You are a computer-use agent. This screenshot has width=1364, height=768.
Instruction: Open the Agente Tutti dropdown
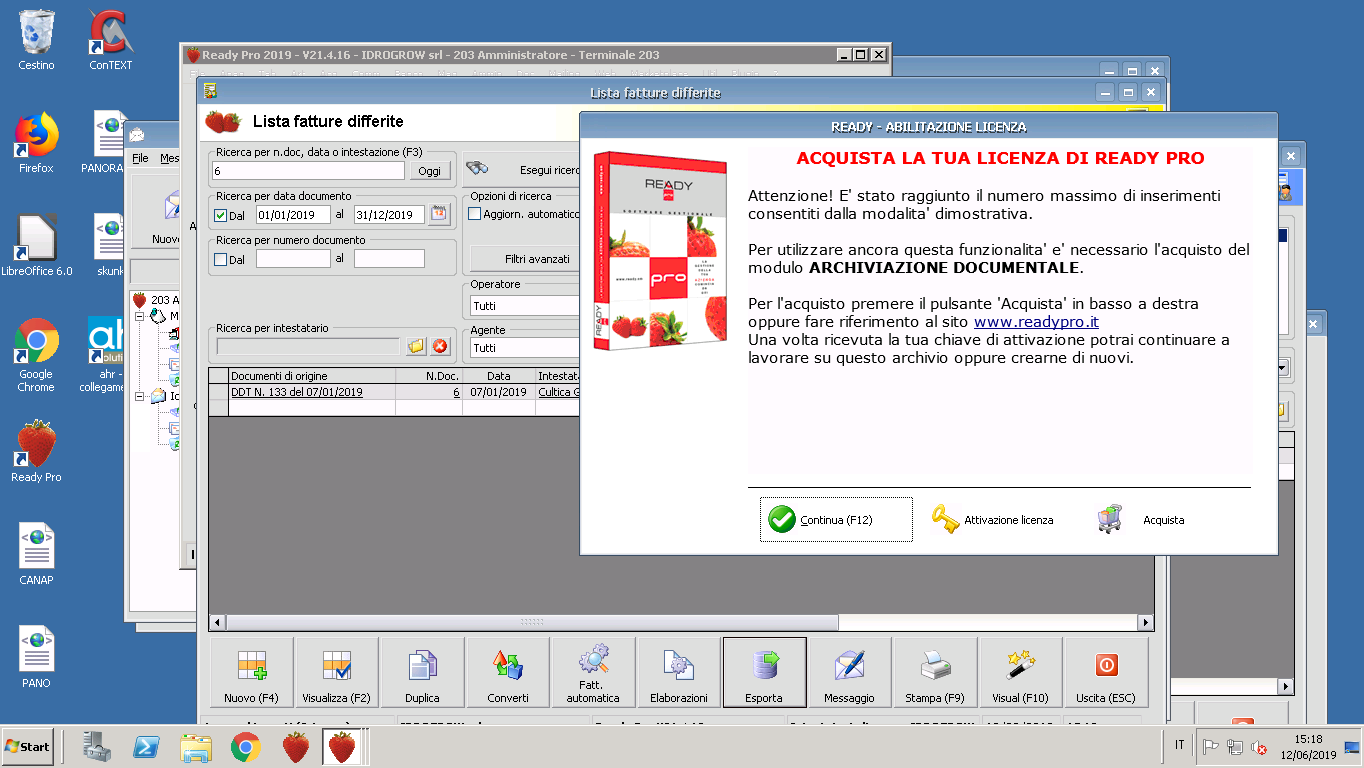524,347
